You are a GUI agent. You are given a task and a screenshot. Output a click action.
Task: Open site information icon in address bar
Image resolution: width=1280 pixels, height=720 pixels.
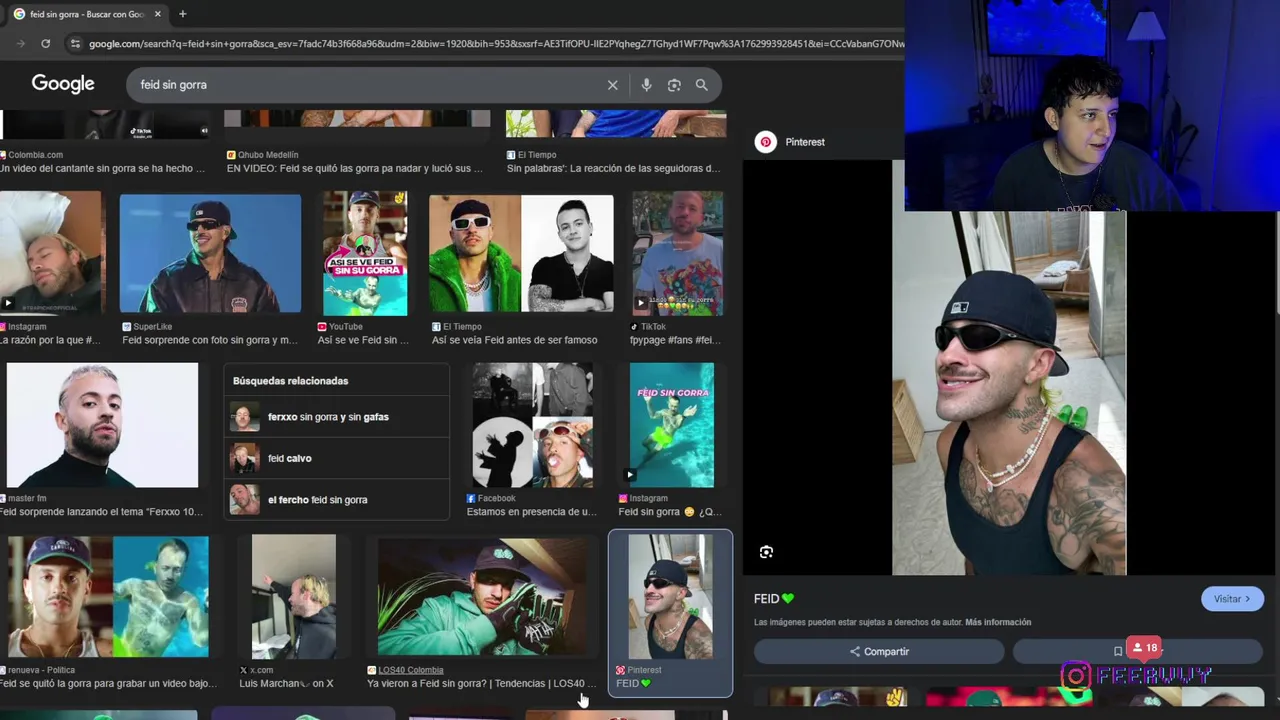[x=75, y=43]
